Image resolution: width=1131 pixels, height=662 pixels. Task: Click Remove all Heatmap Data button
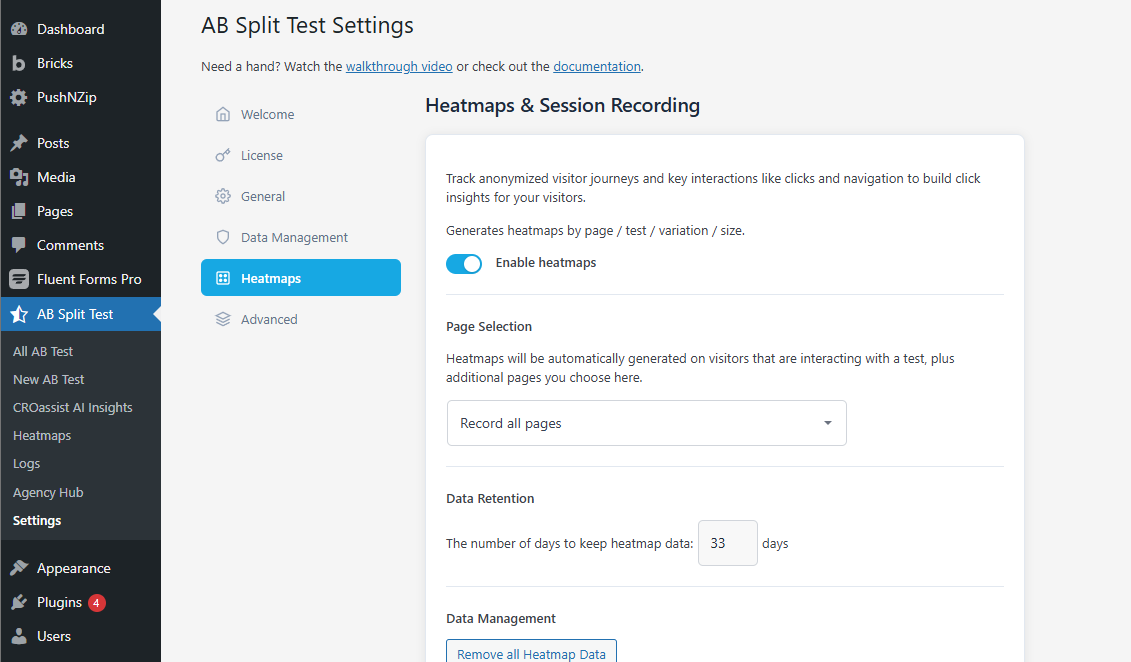531,653
